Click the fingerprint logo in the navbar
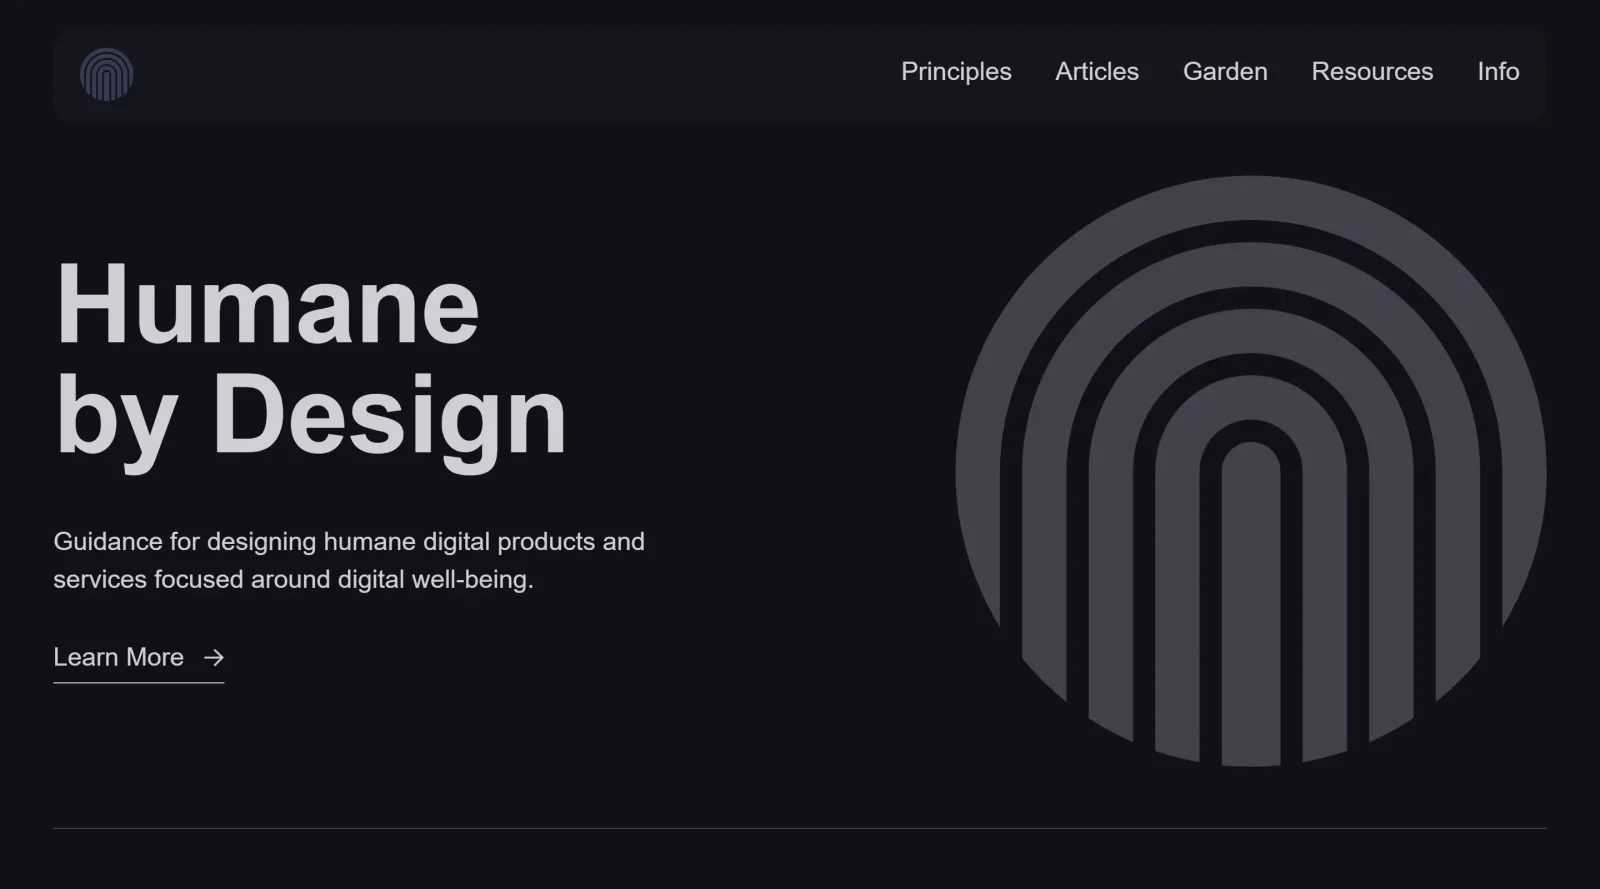Image resolution: width=1600 pixels, height=889 pixels. pyautogui.click(x=107, y=75)
